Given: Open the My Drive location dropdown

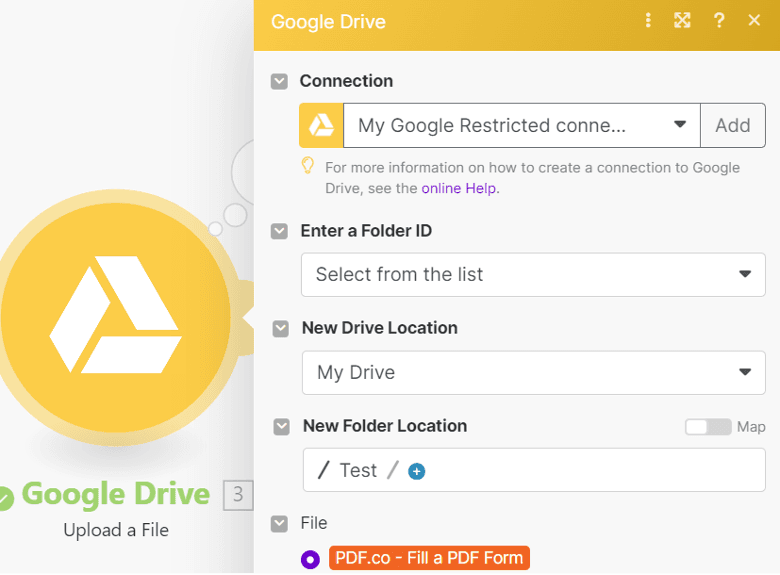Looking at the screenshot, I should click(533, 373).
